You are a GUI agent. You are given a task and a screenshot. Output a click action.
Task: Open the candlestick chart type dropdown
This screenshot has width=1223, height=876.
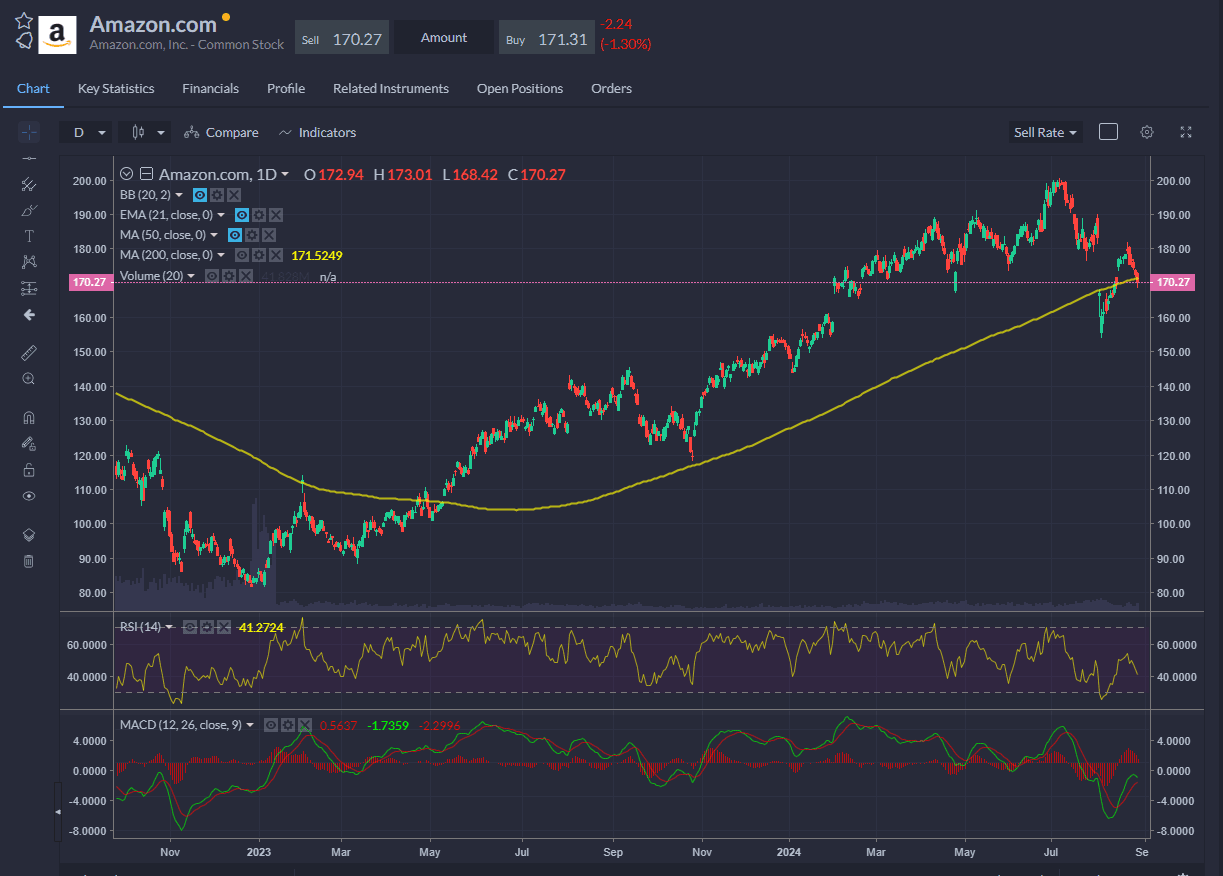145,132
